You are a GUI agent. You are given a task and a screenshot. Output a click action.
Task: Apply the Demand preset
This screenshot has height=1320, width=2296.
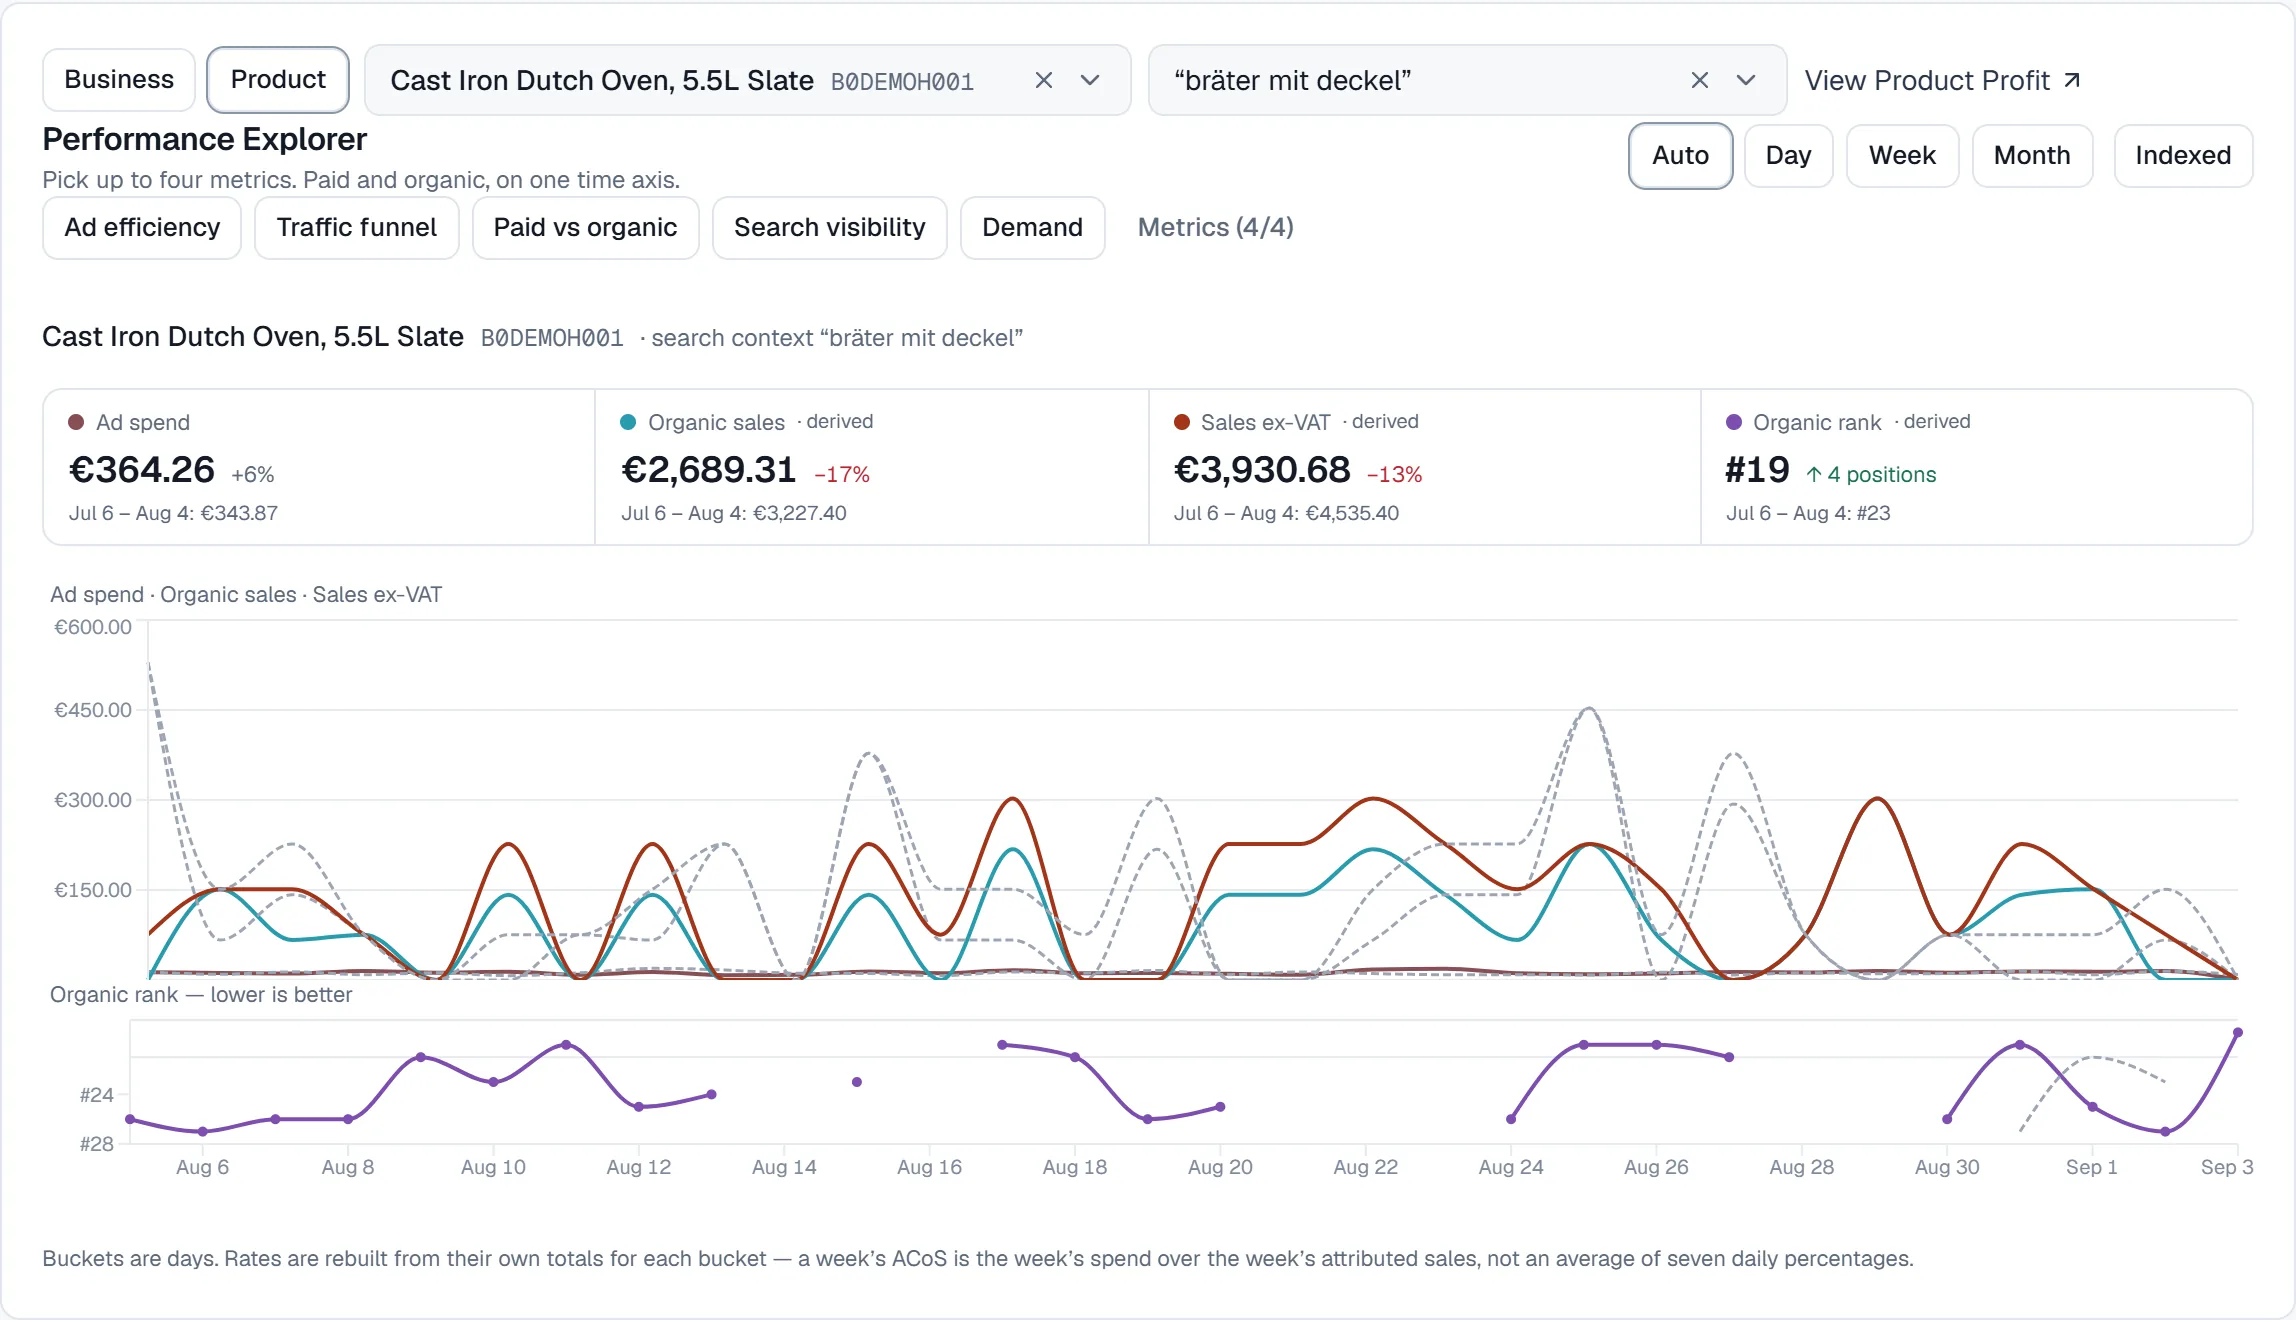(x=1032, y=227)
